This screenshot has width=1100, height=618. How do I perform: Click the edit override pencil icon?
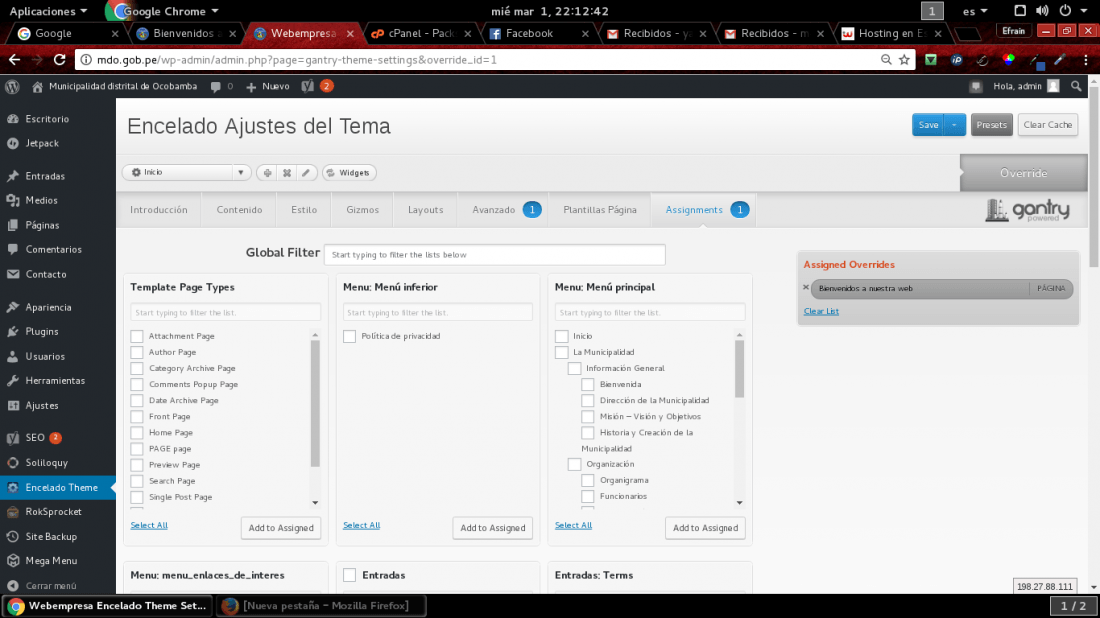(306, 173)
